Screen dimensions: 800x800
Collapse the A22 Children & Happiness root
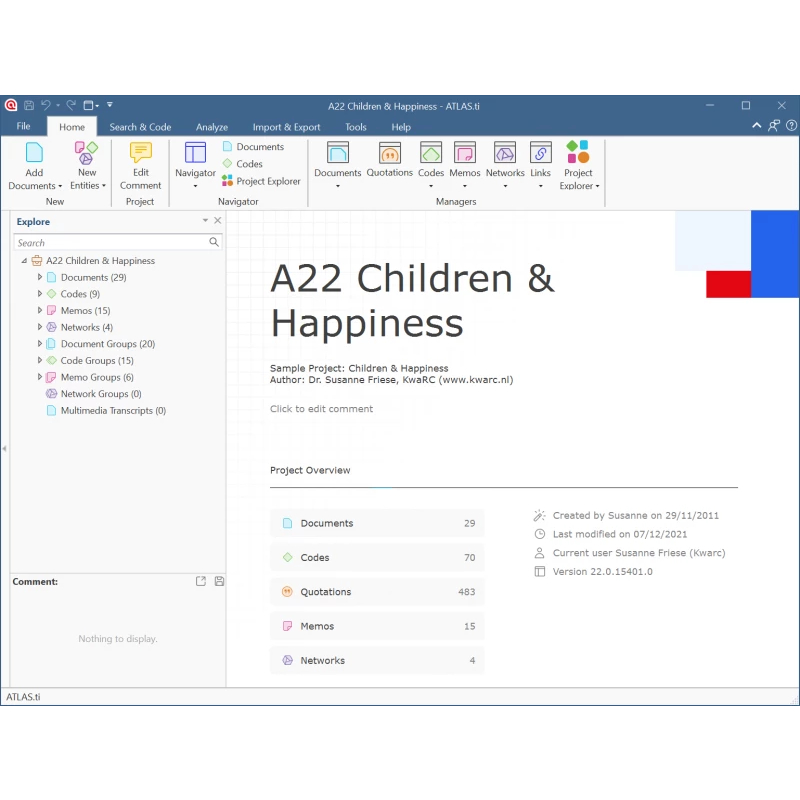tap(24, 261)
